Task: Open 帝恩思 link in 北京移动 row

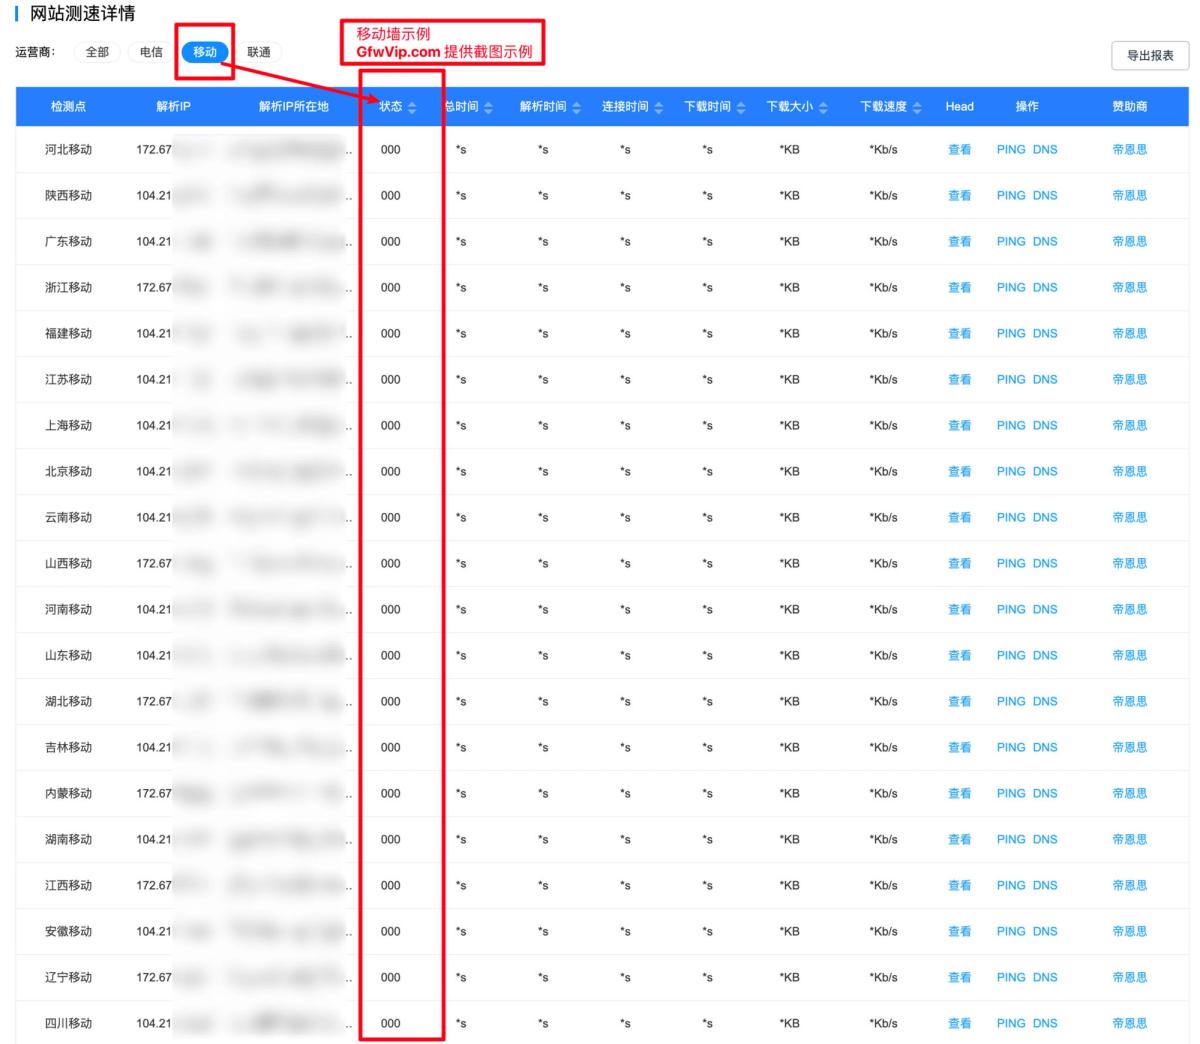Action: tap(1130, 472)
